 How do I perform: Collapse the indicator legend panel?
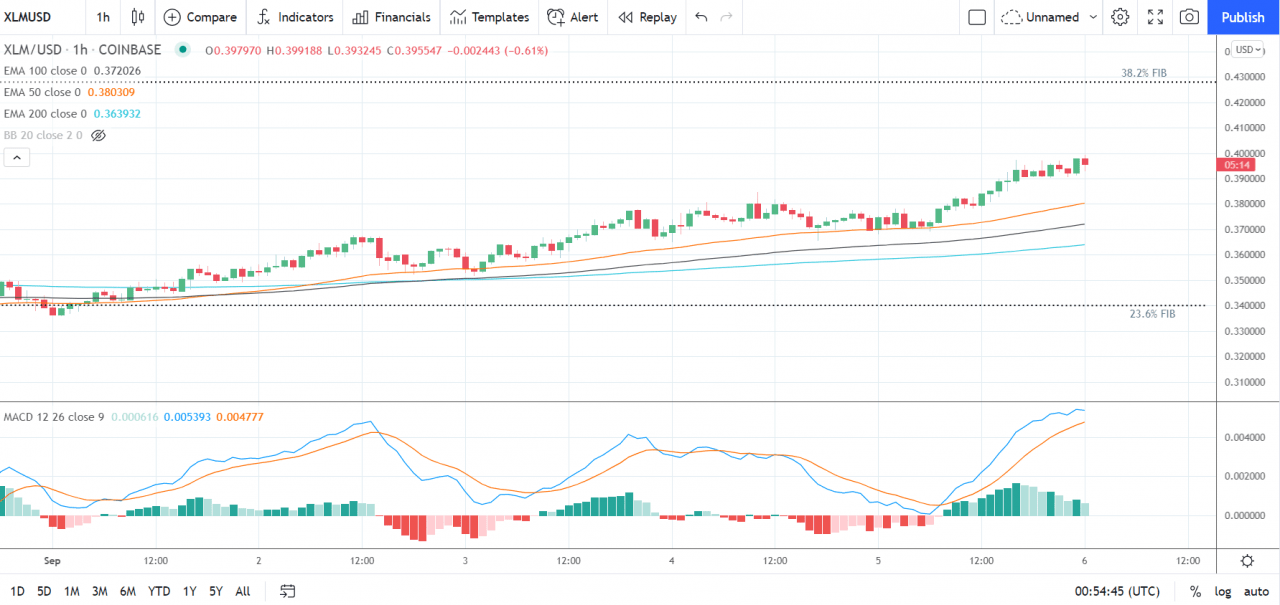16,157
